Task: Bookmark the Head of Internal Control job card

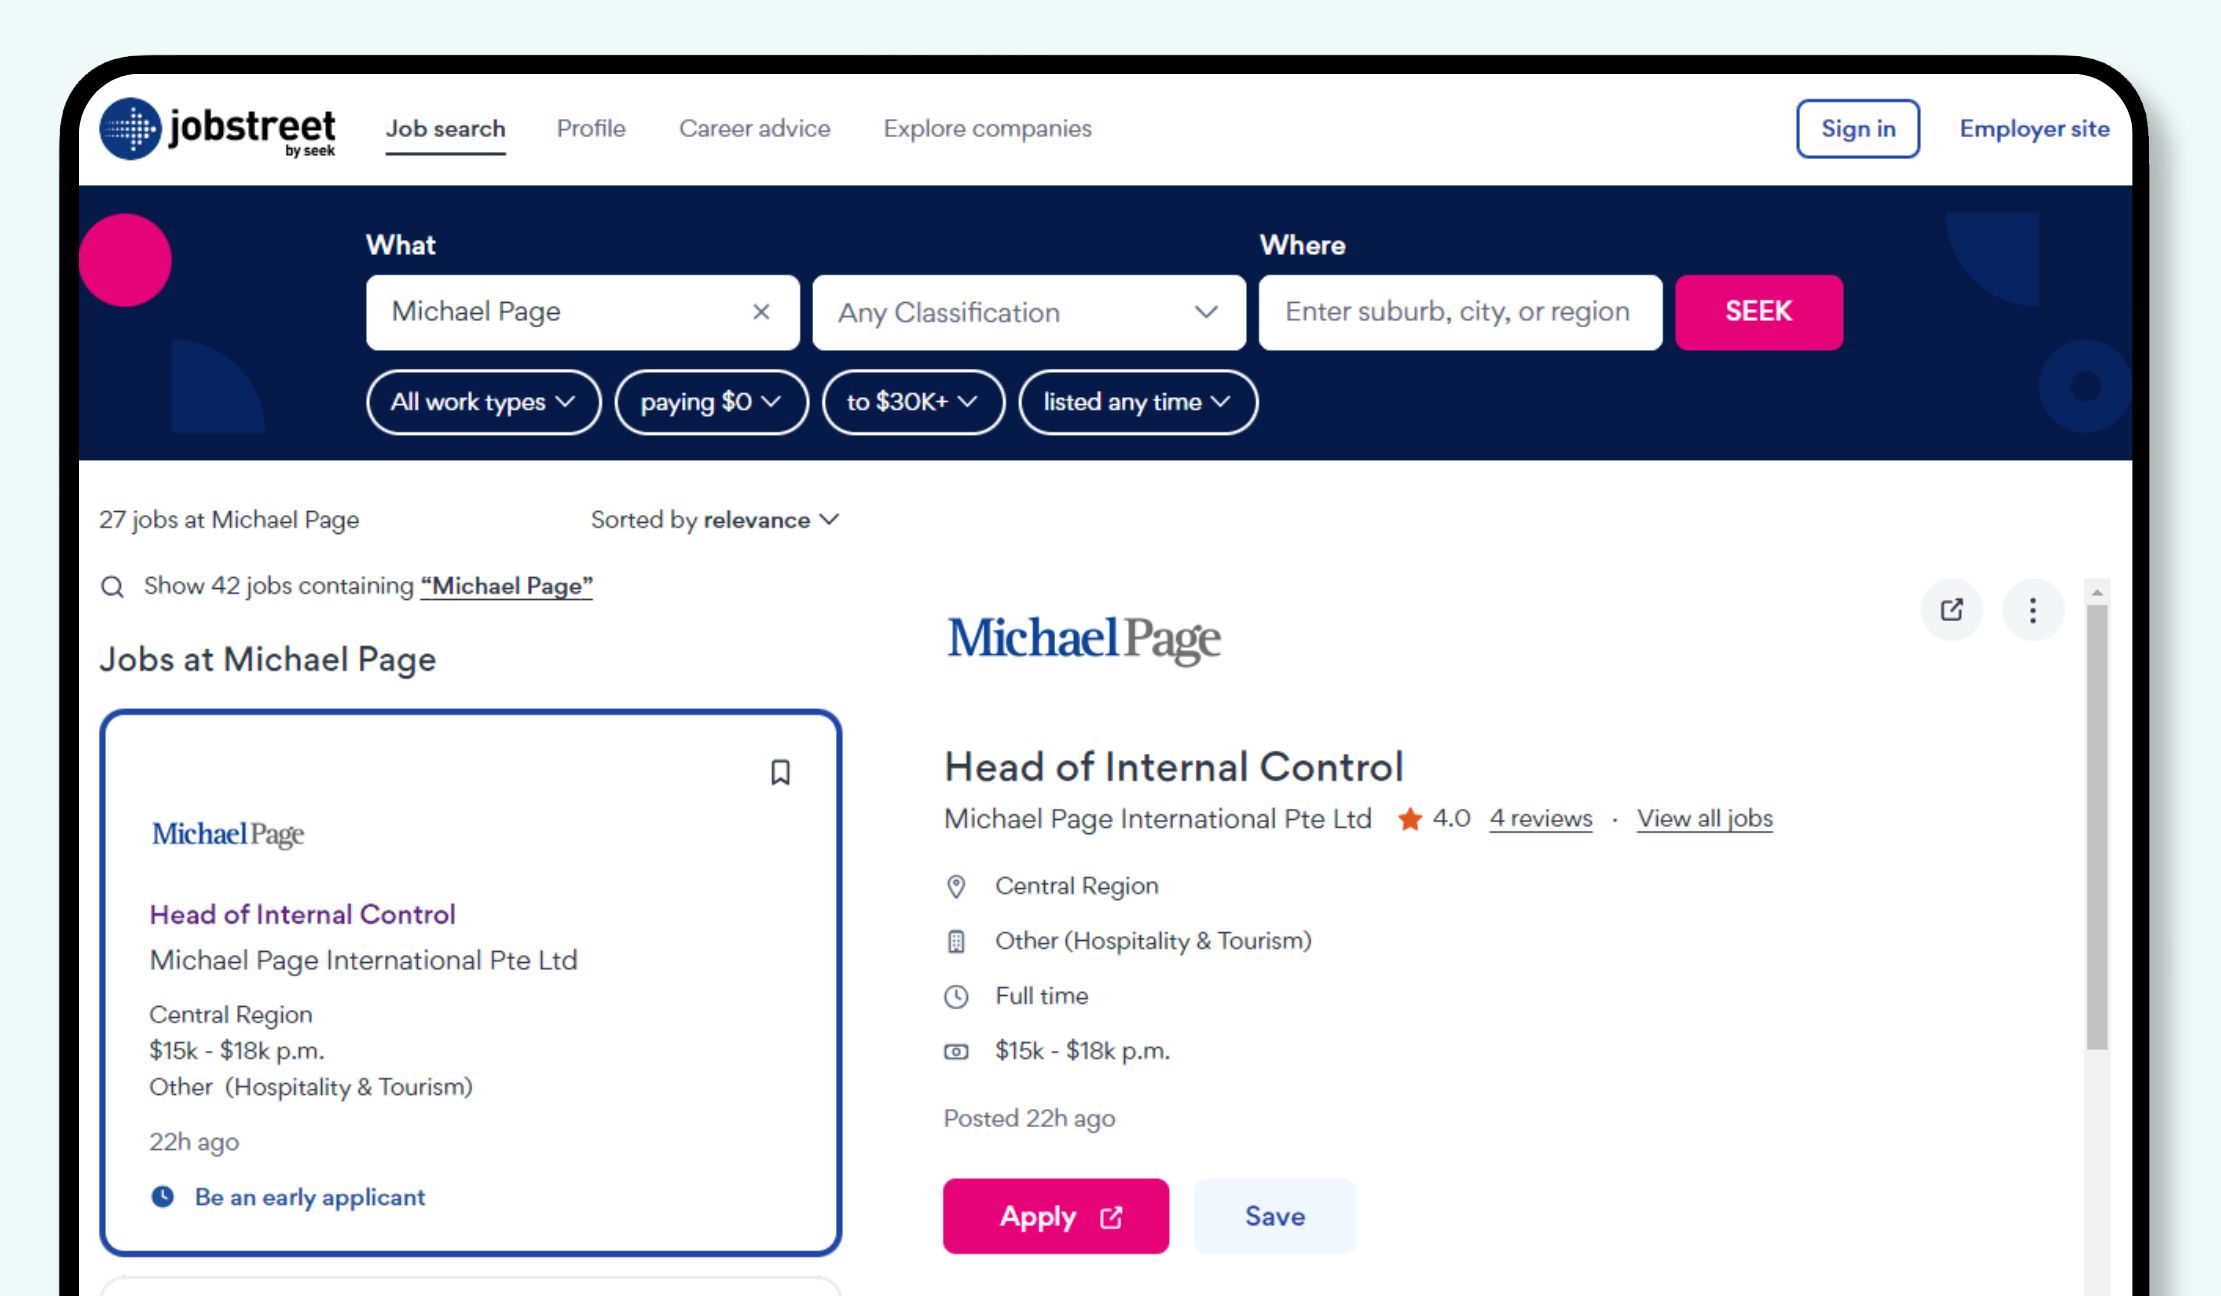Action: 781,773
